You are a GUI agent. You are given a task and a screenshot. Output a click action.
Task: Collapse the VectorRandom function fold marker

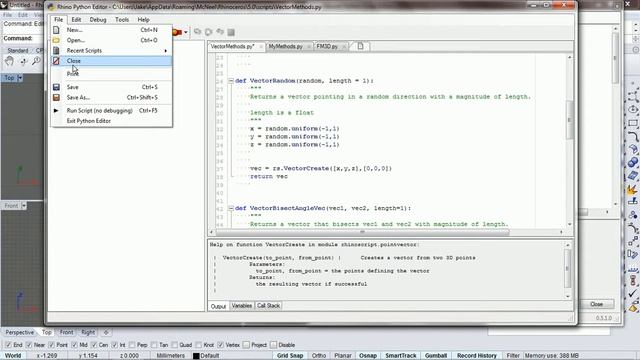pos(231,81)
